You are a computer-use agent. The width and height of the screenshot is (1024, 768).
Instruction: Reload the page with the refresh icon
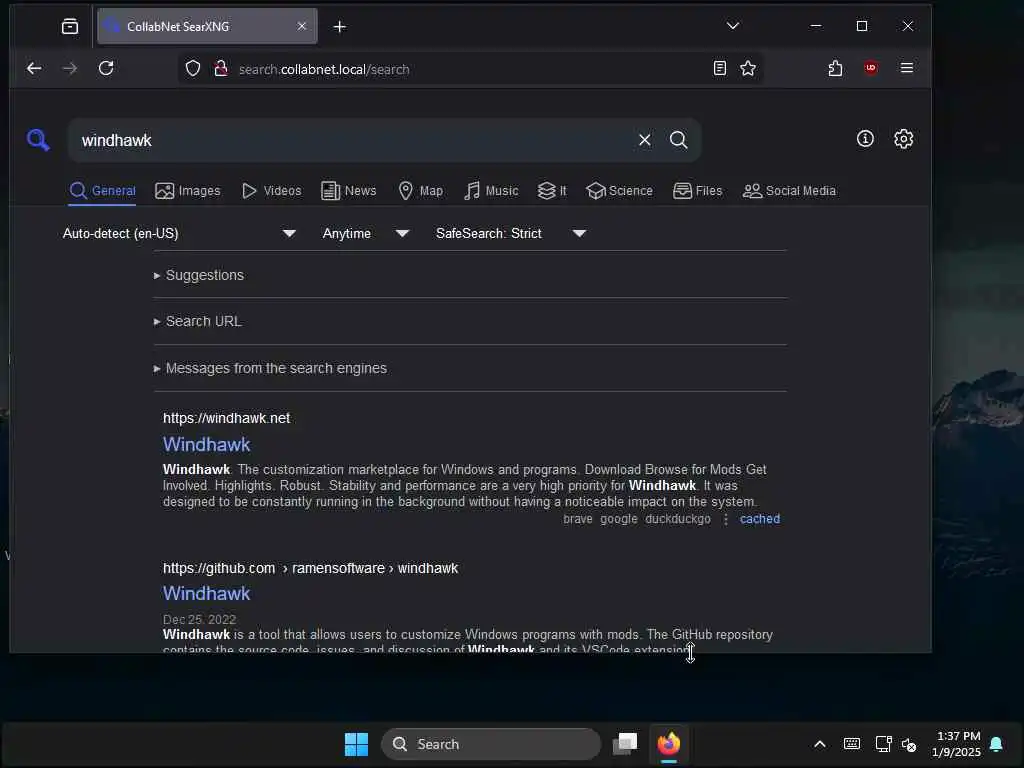point(106,69)
